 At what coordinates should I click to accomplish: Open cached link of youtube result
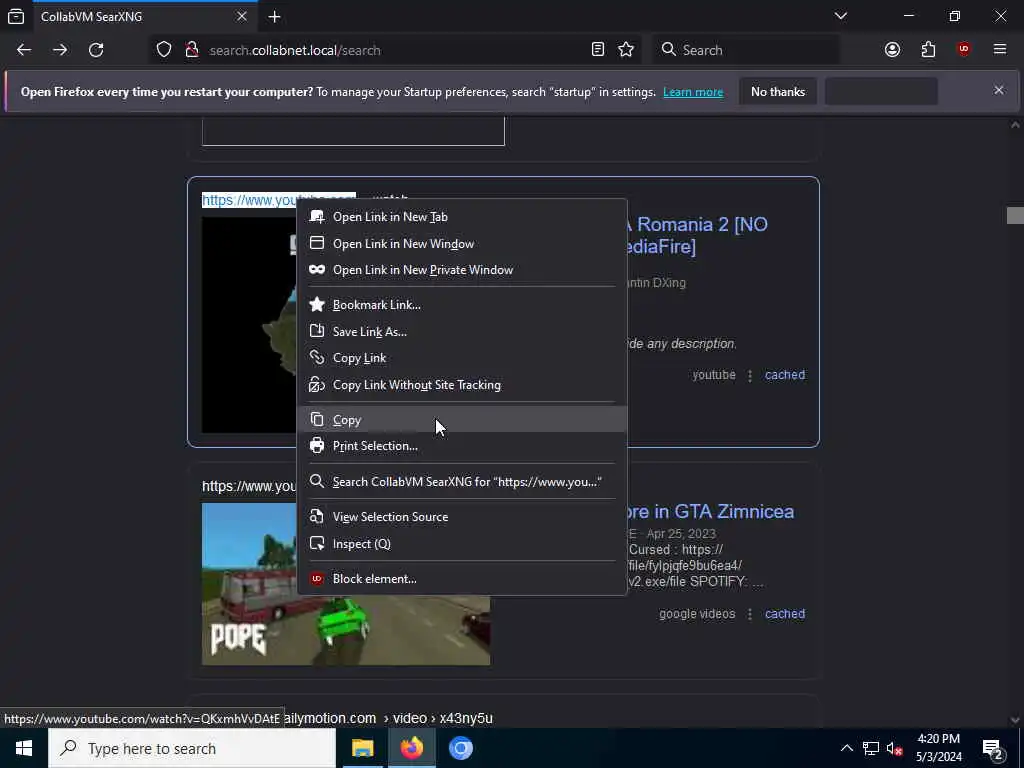click(784, 375)
